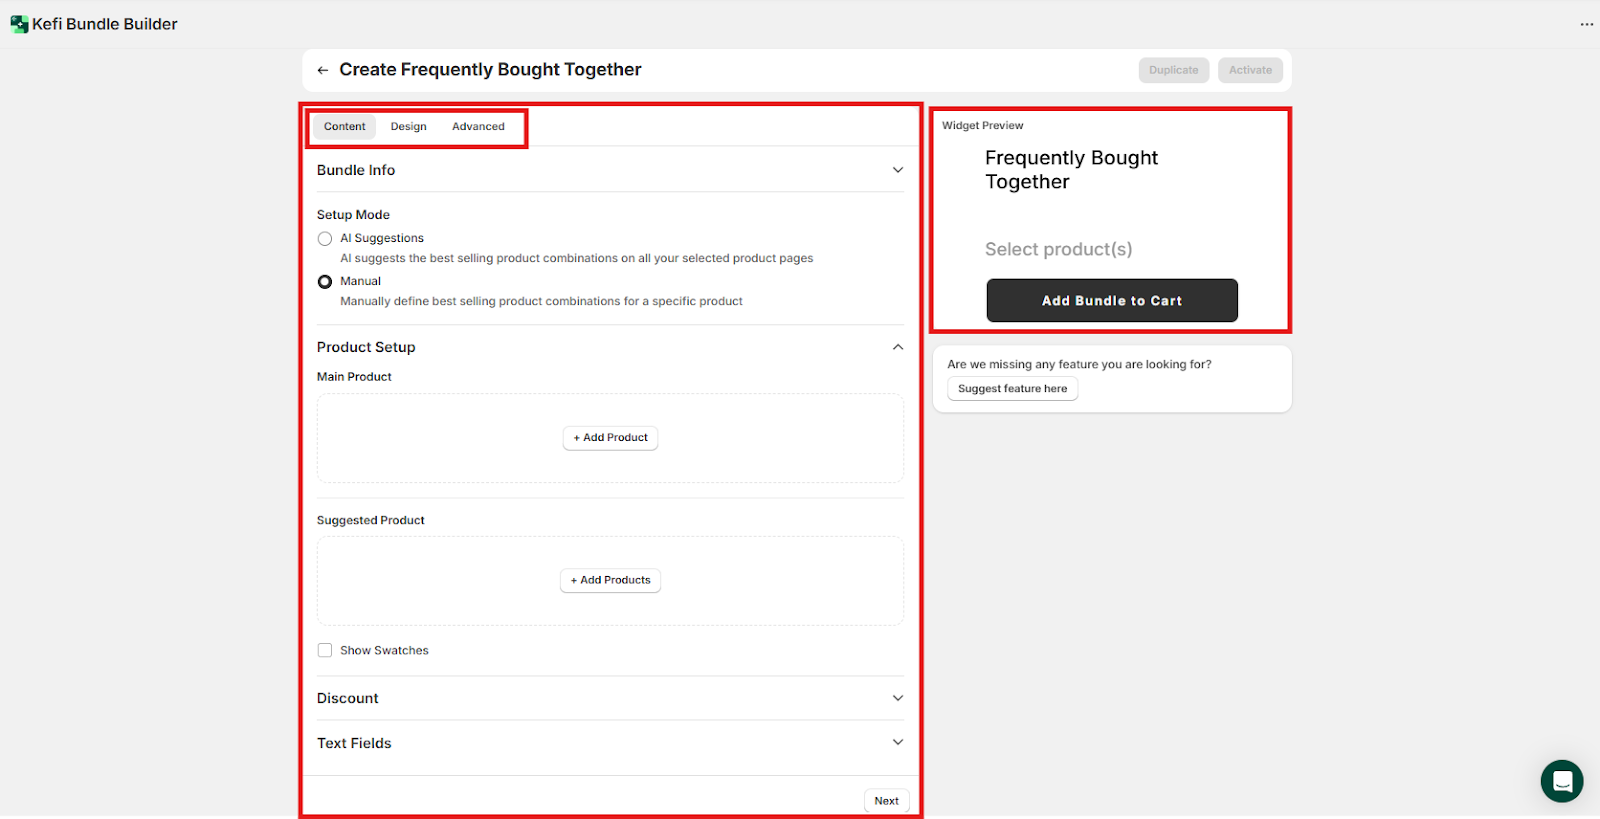1600x819 pixels.
Task: Click the back arrow icon
Action: click(x=322, y=70)
